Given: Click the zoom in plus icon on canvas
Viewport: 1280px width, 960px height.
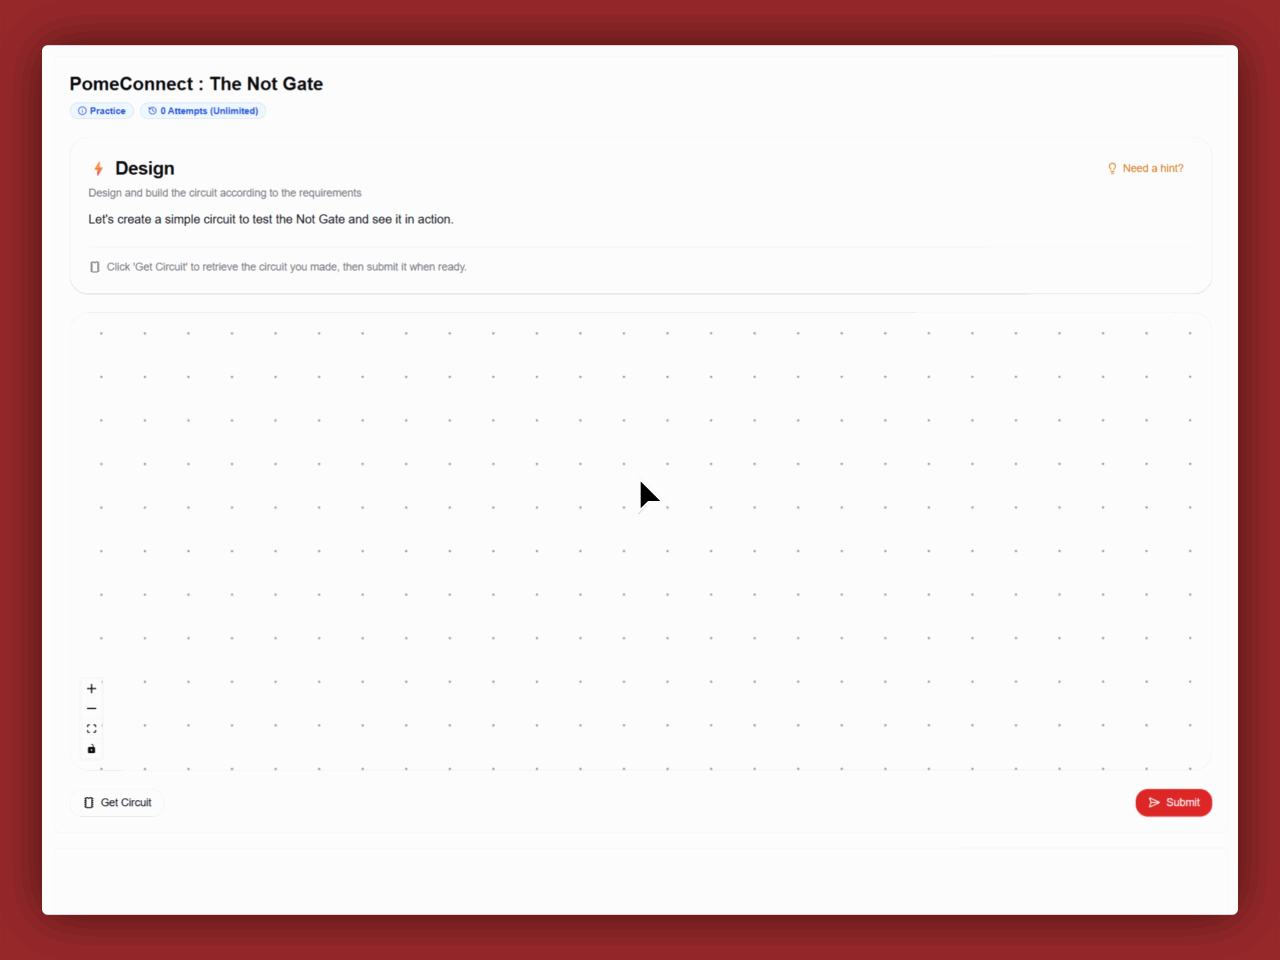Looking at the screenshot, I should coord(91,688).
